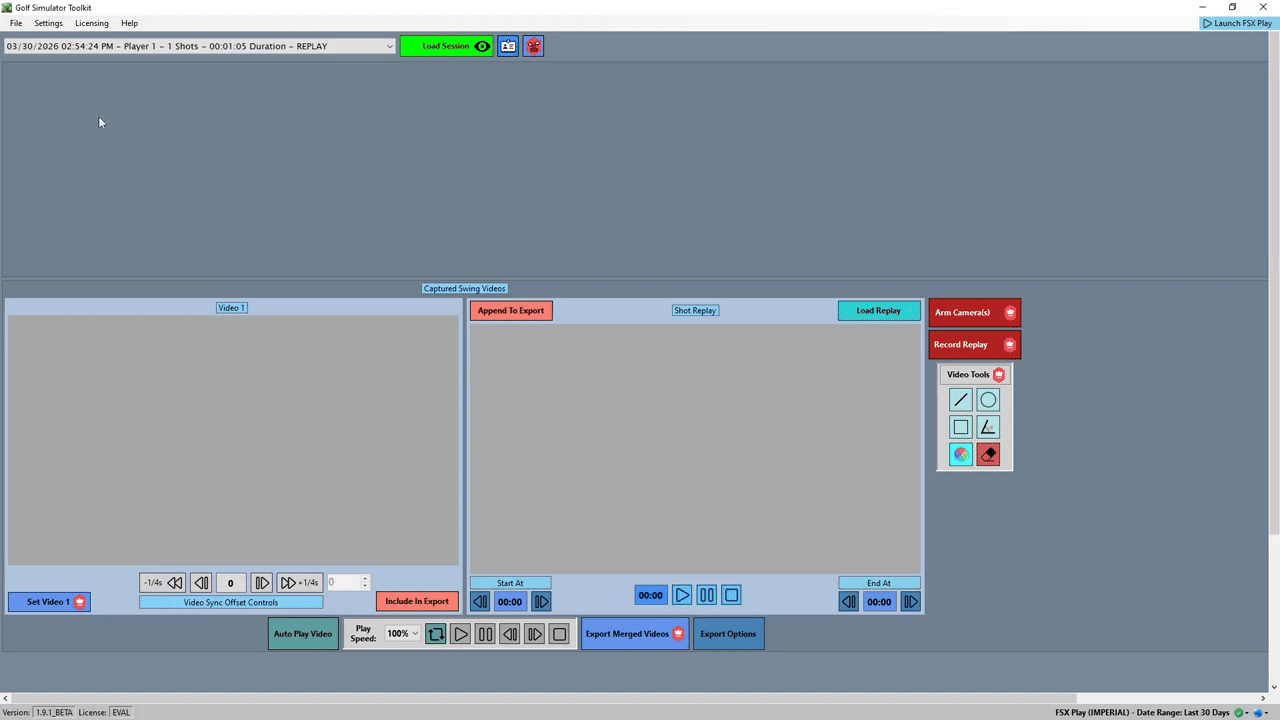This screenshot has height=720, width=1280.
Task: Toggle Auto Play Video
Action: click(x=303, y=634)
